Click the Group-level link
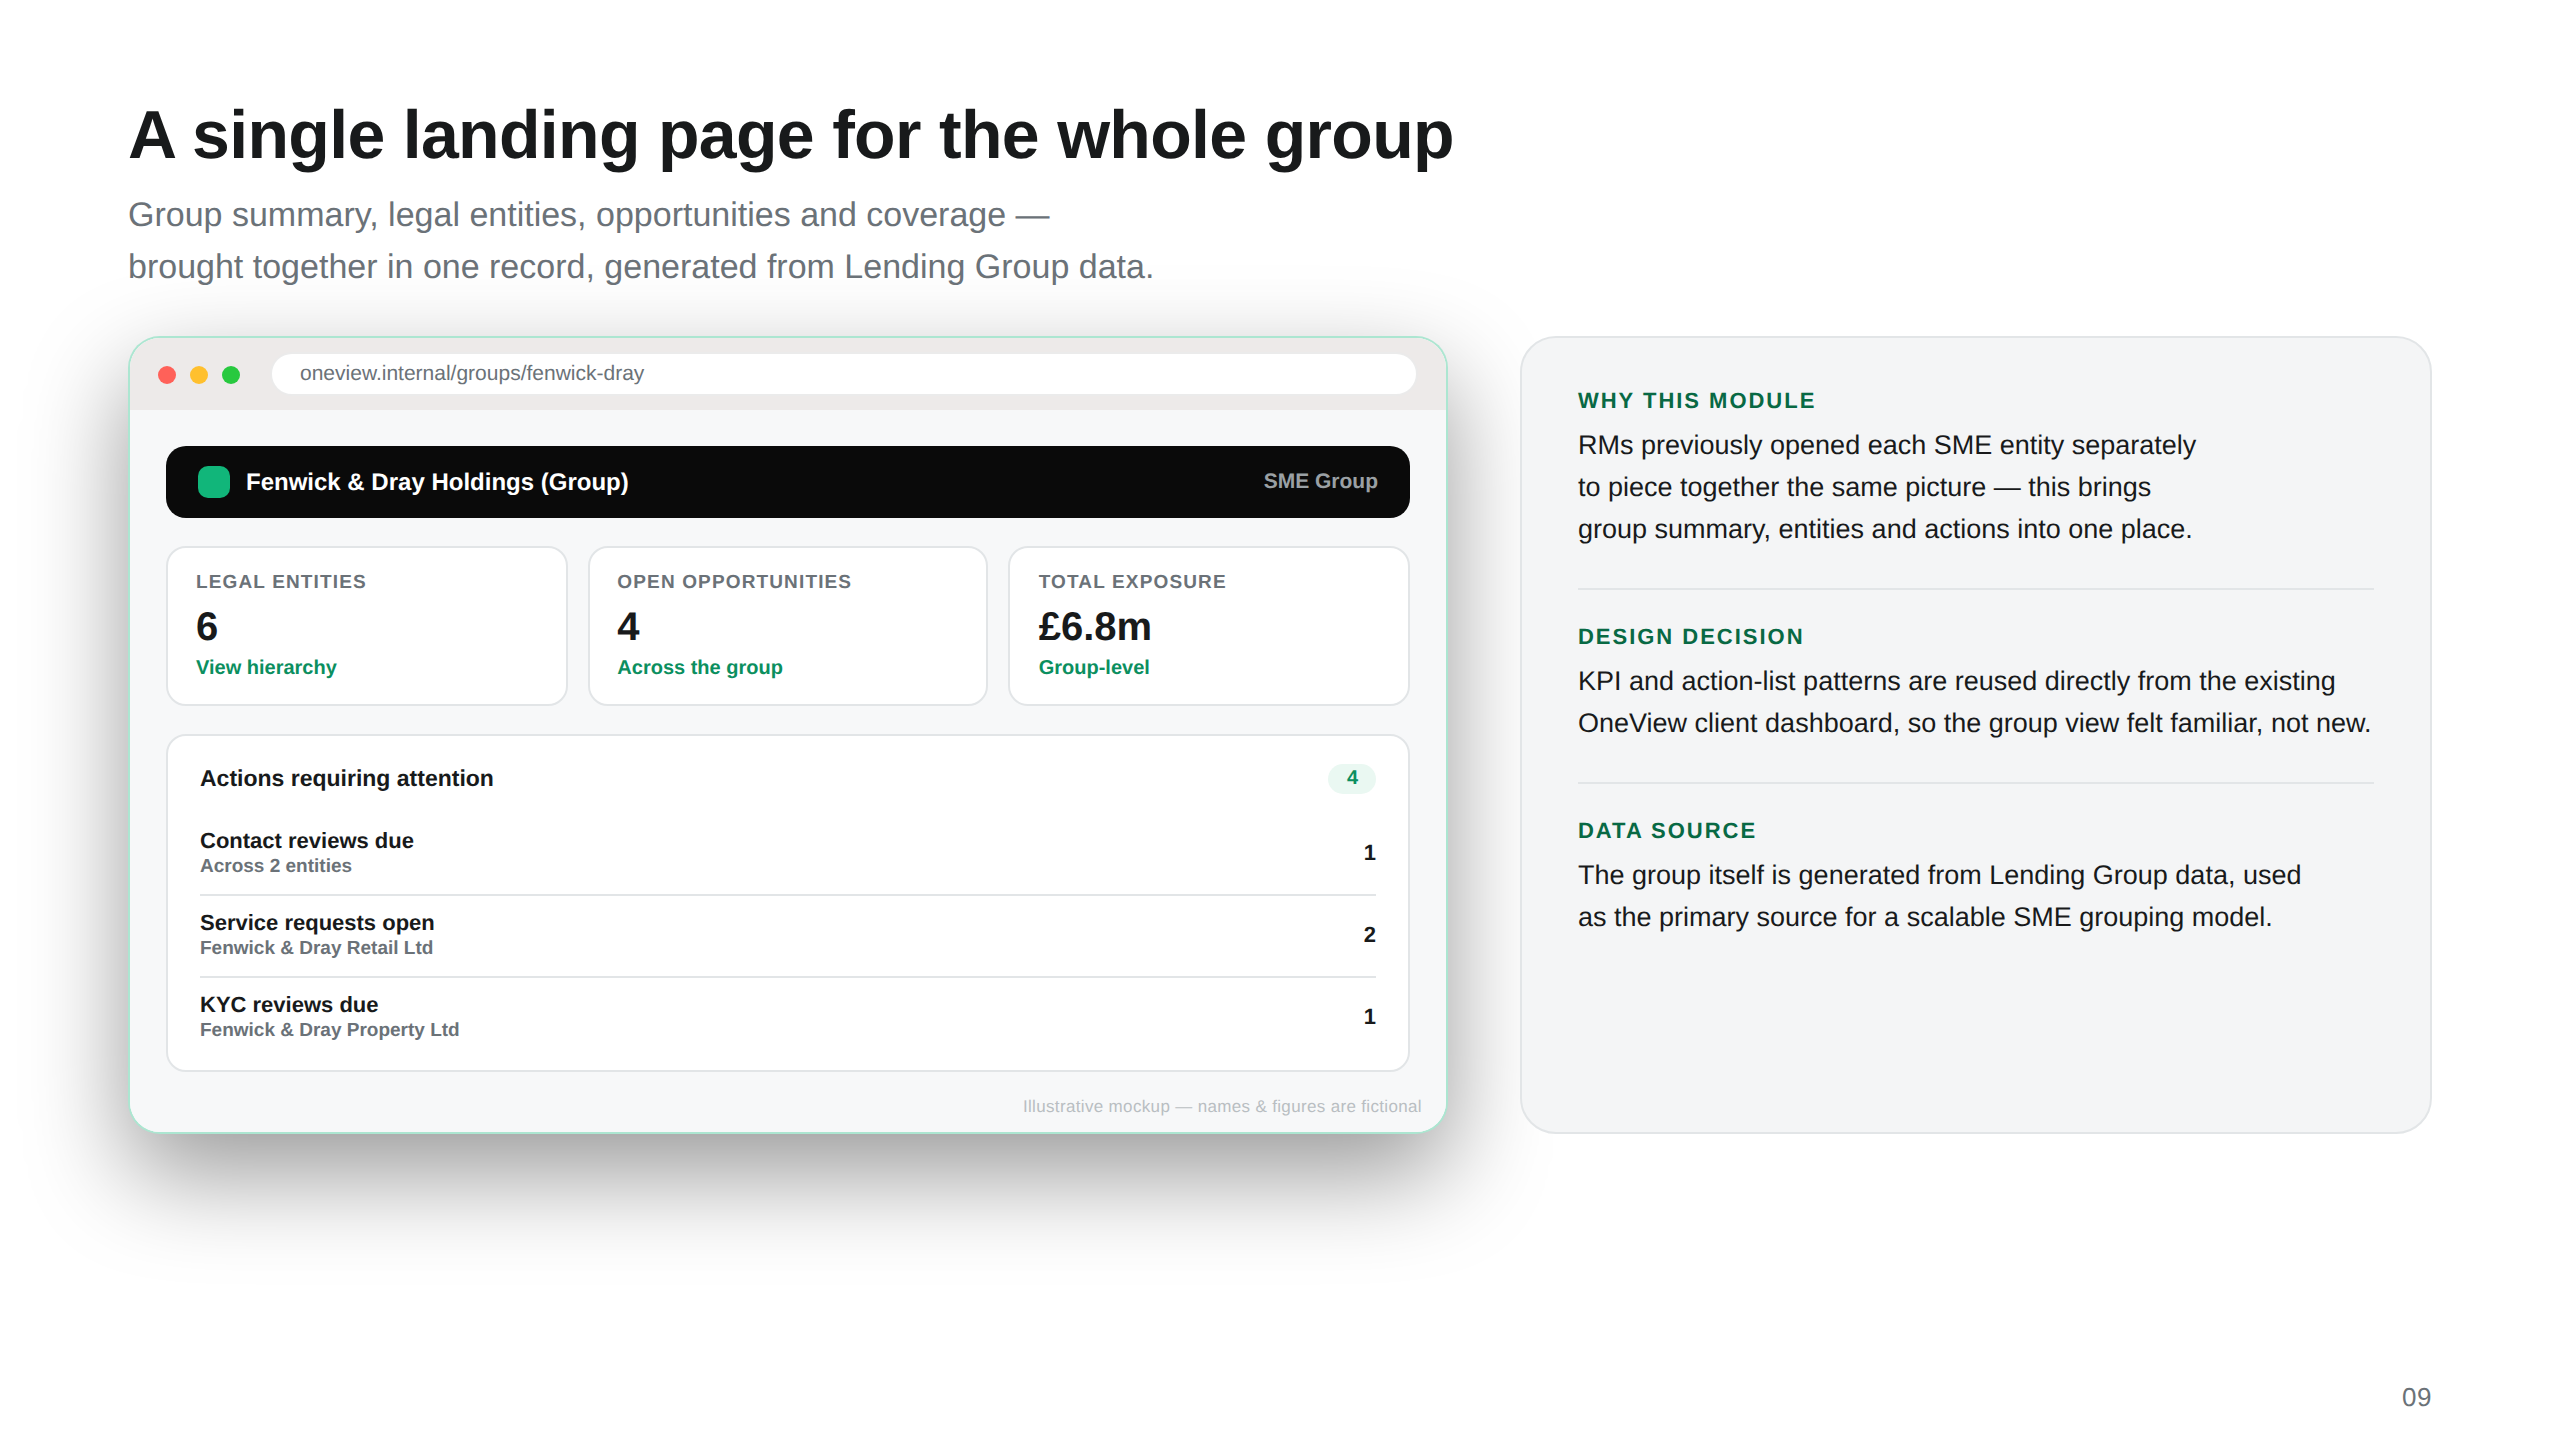Image resolution: width=2560 pixels, height=1440 pixels. click(x=1094, y=667)
